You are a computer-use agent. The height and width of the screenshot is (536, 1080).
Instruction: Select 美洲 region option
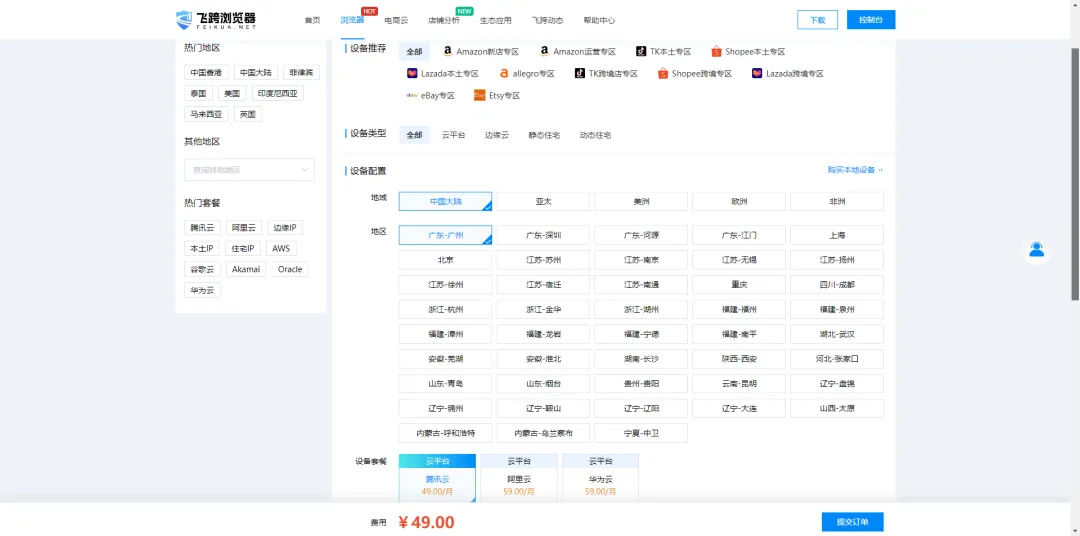pos(641,202)
